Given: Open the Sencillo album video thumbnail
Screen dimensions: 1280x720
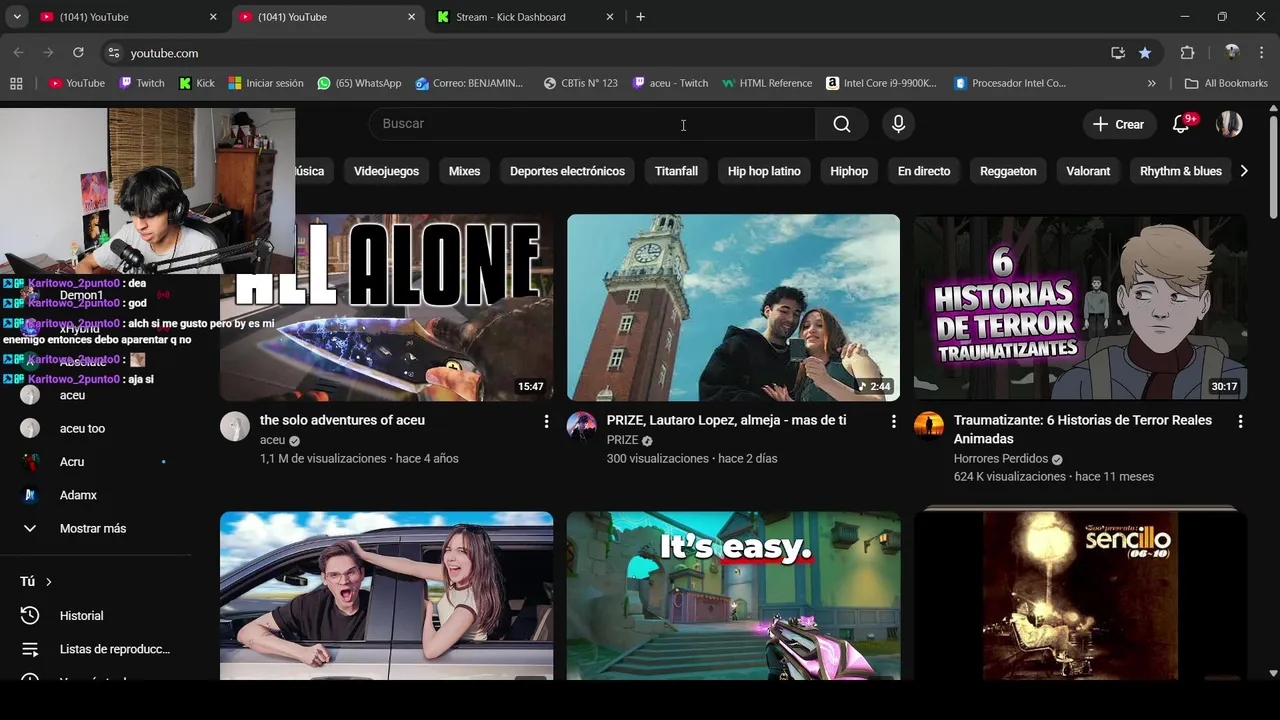Looking at the screenshot, I should tap(1080, 596).
